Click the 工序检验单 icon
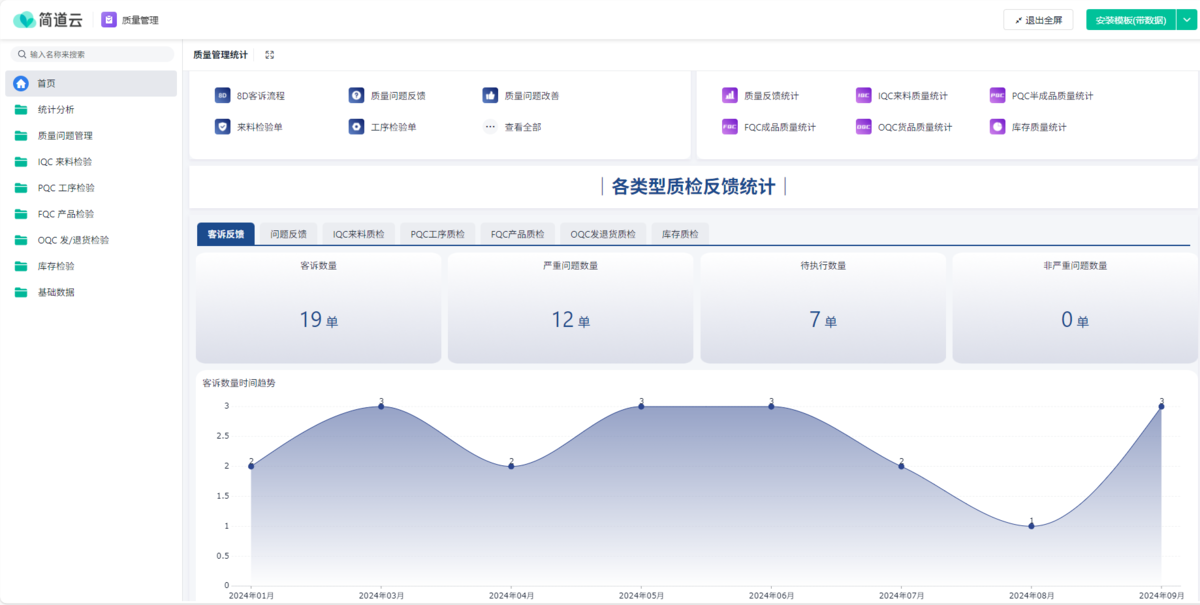This screenshot has width=1200, height=605. tap(356, 127)
